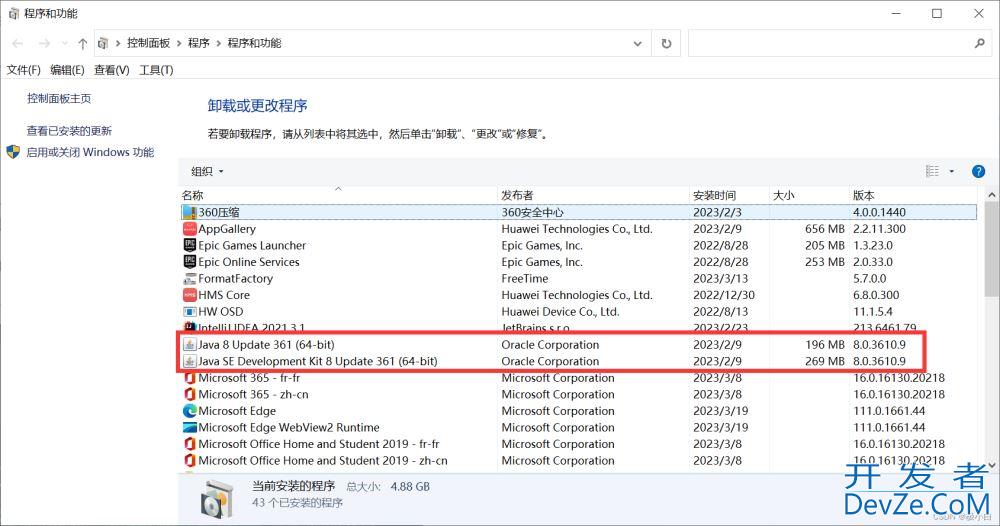Expand chevron after 控制面板 breadcrumb
The image size is (1000, 526).
179,43
